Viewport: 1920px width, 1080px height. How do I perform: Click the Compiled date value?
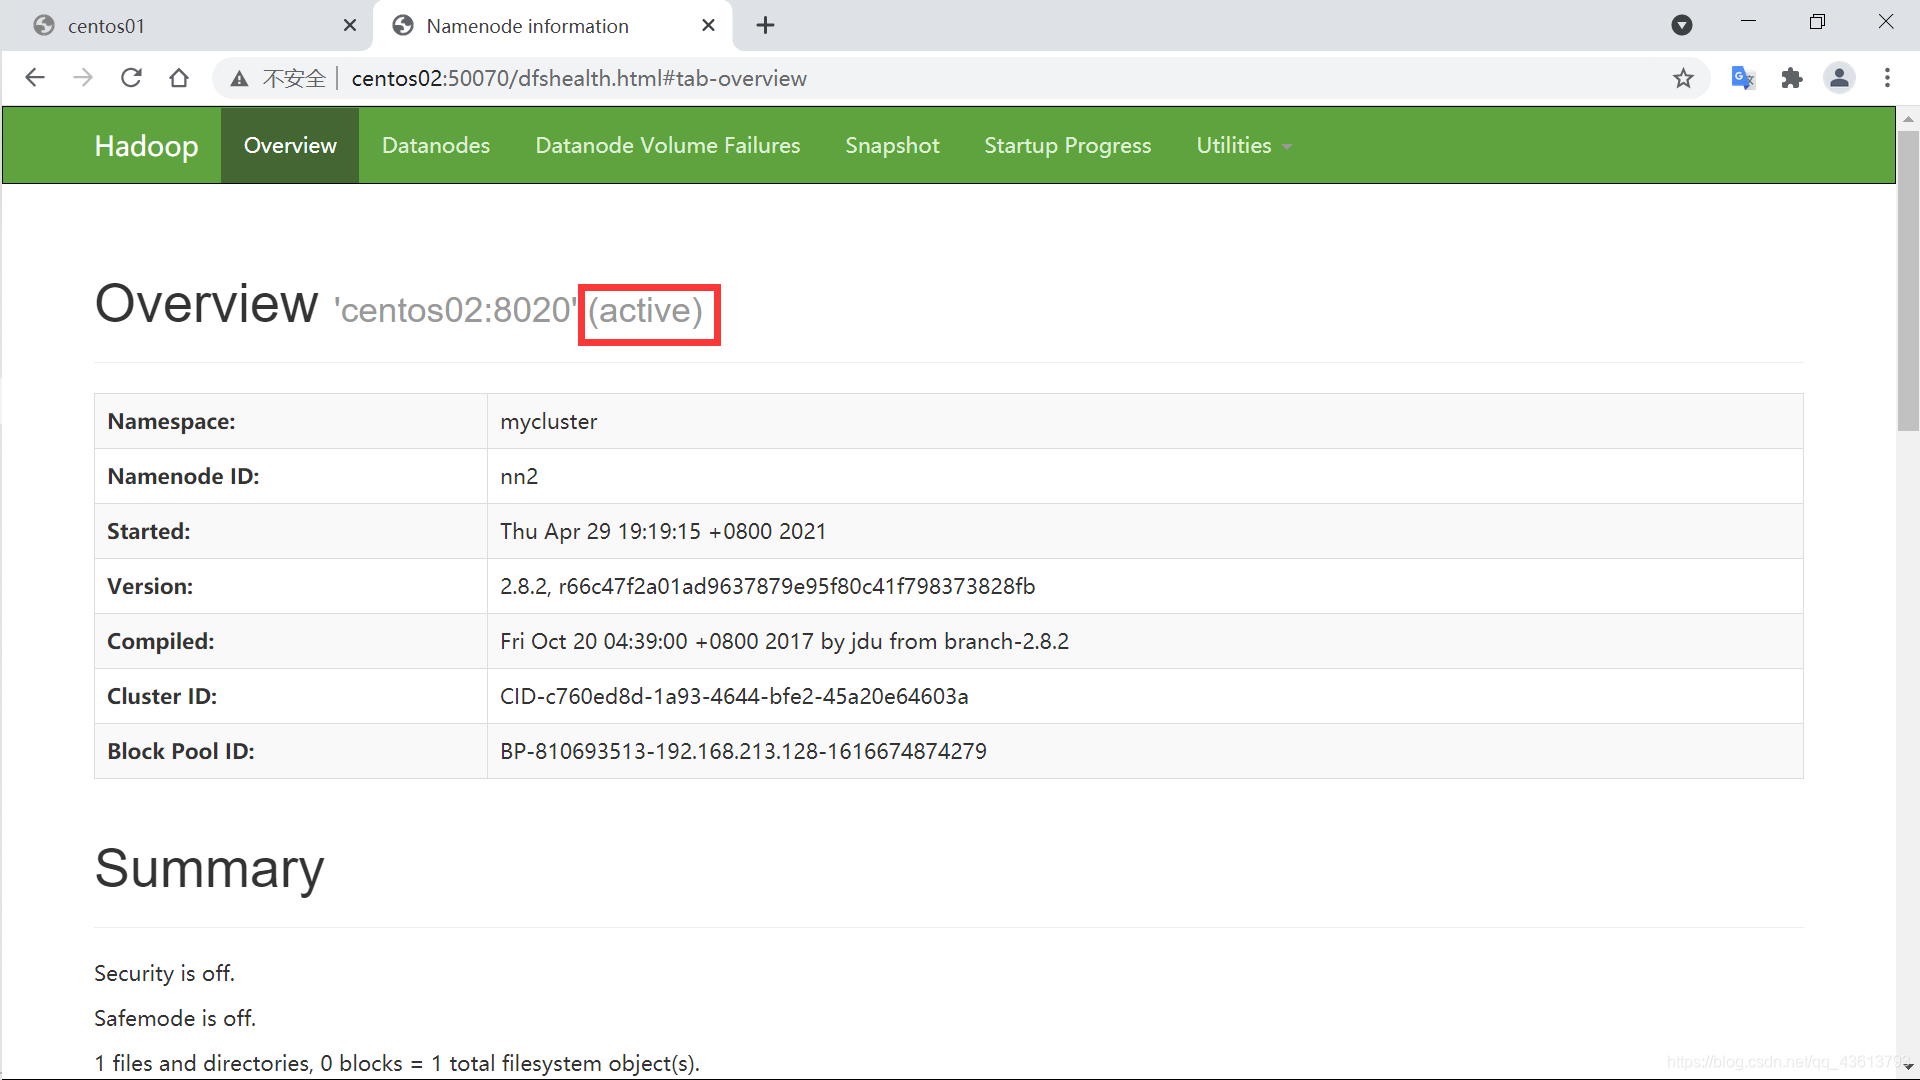[x=784, y=642]
